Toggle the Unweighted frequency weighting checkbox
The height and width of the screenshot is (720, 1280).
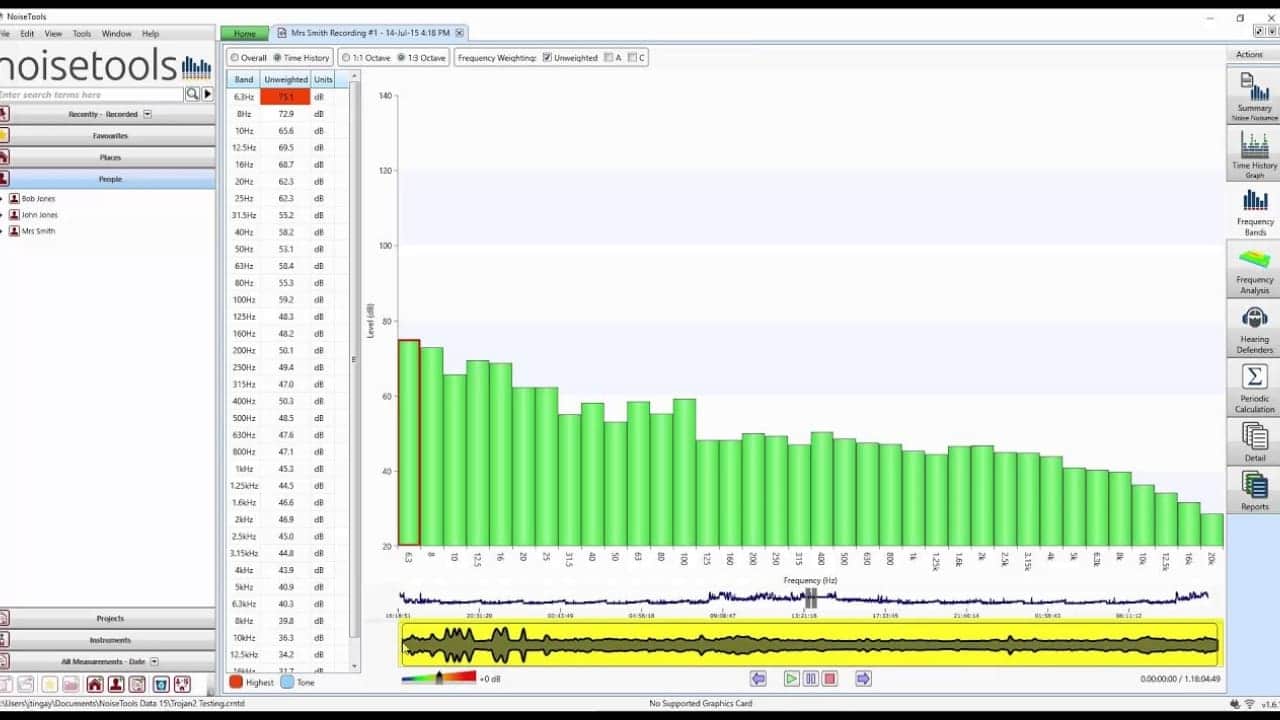pos(547,58)
